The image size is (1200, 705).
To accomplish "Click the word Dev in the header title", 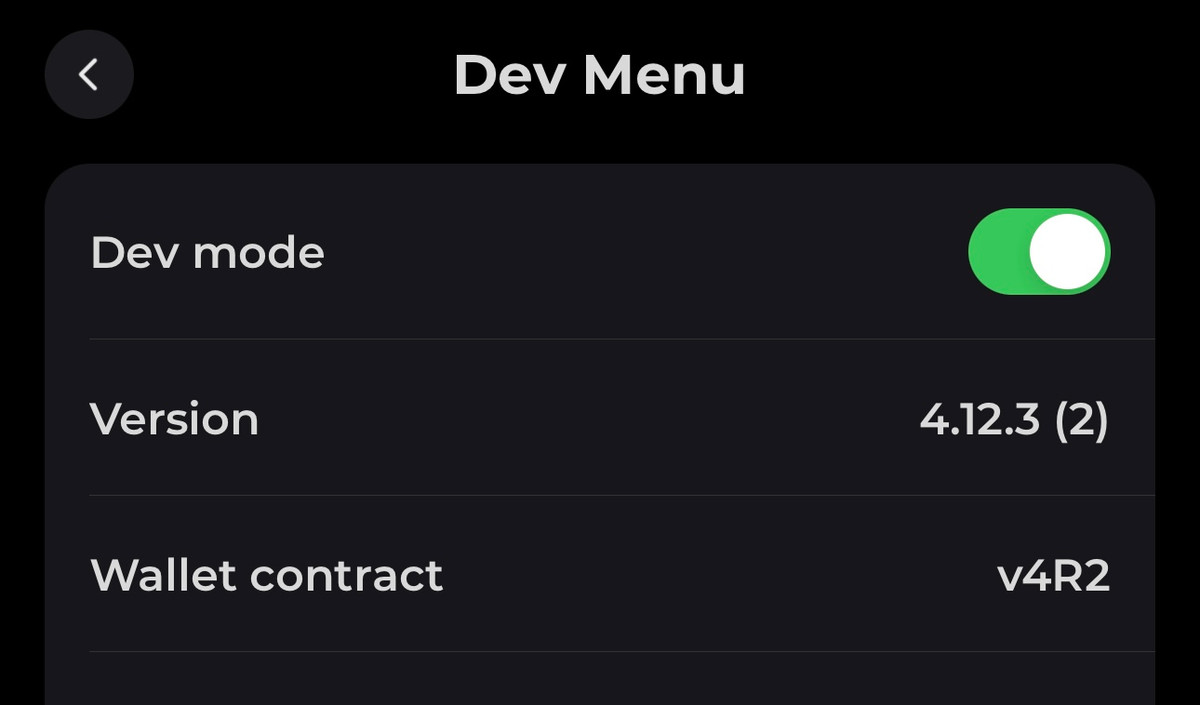I will [x=509, y=75].
